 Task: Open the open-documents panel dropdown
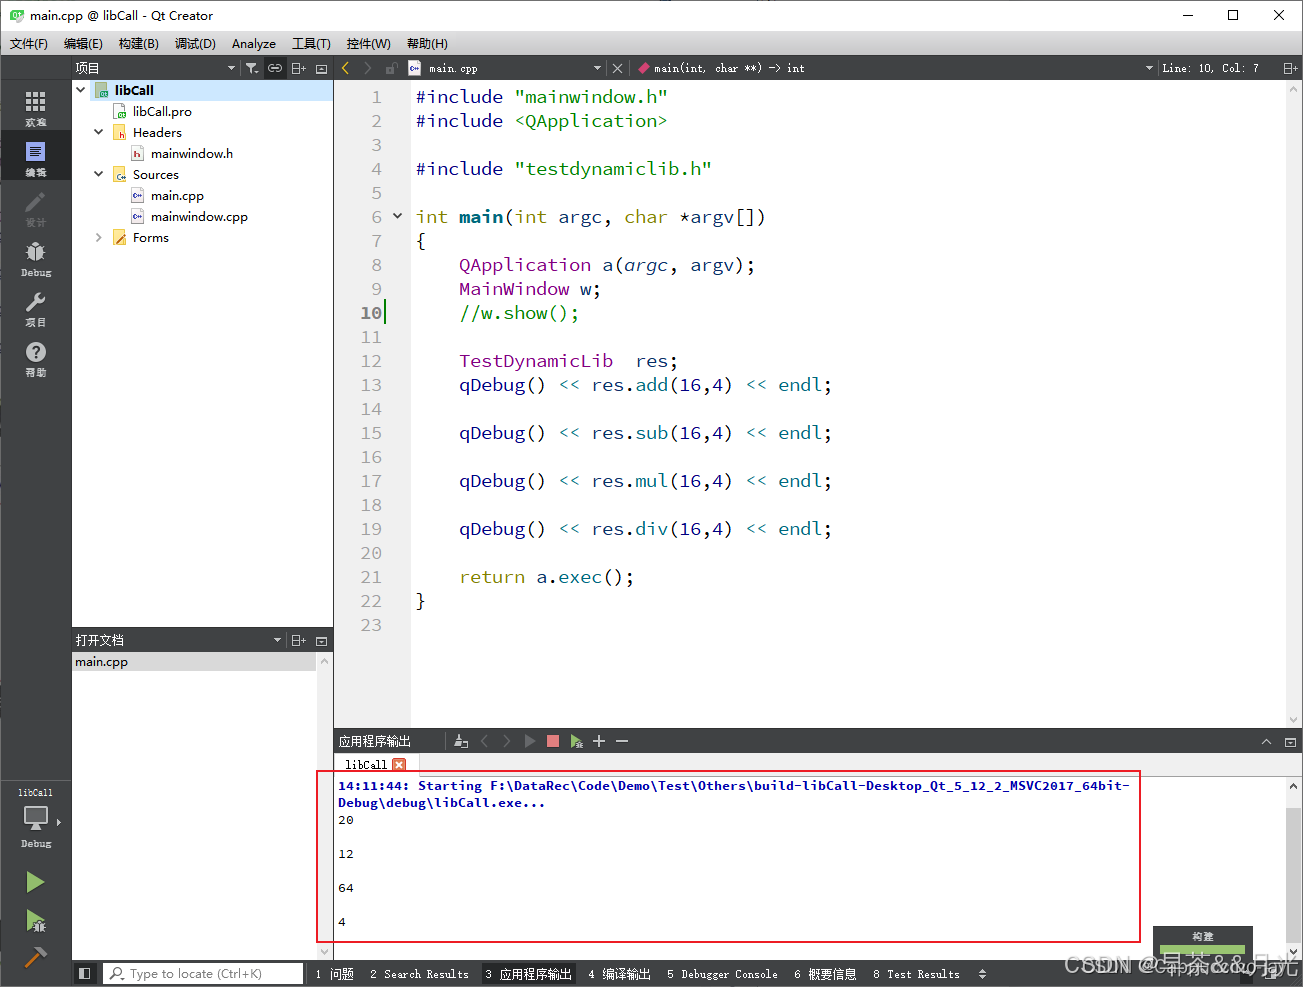(x=278, y=640)
